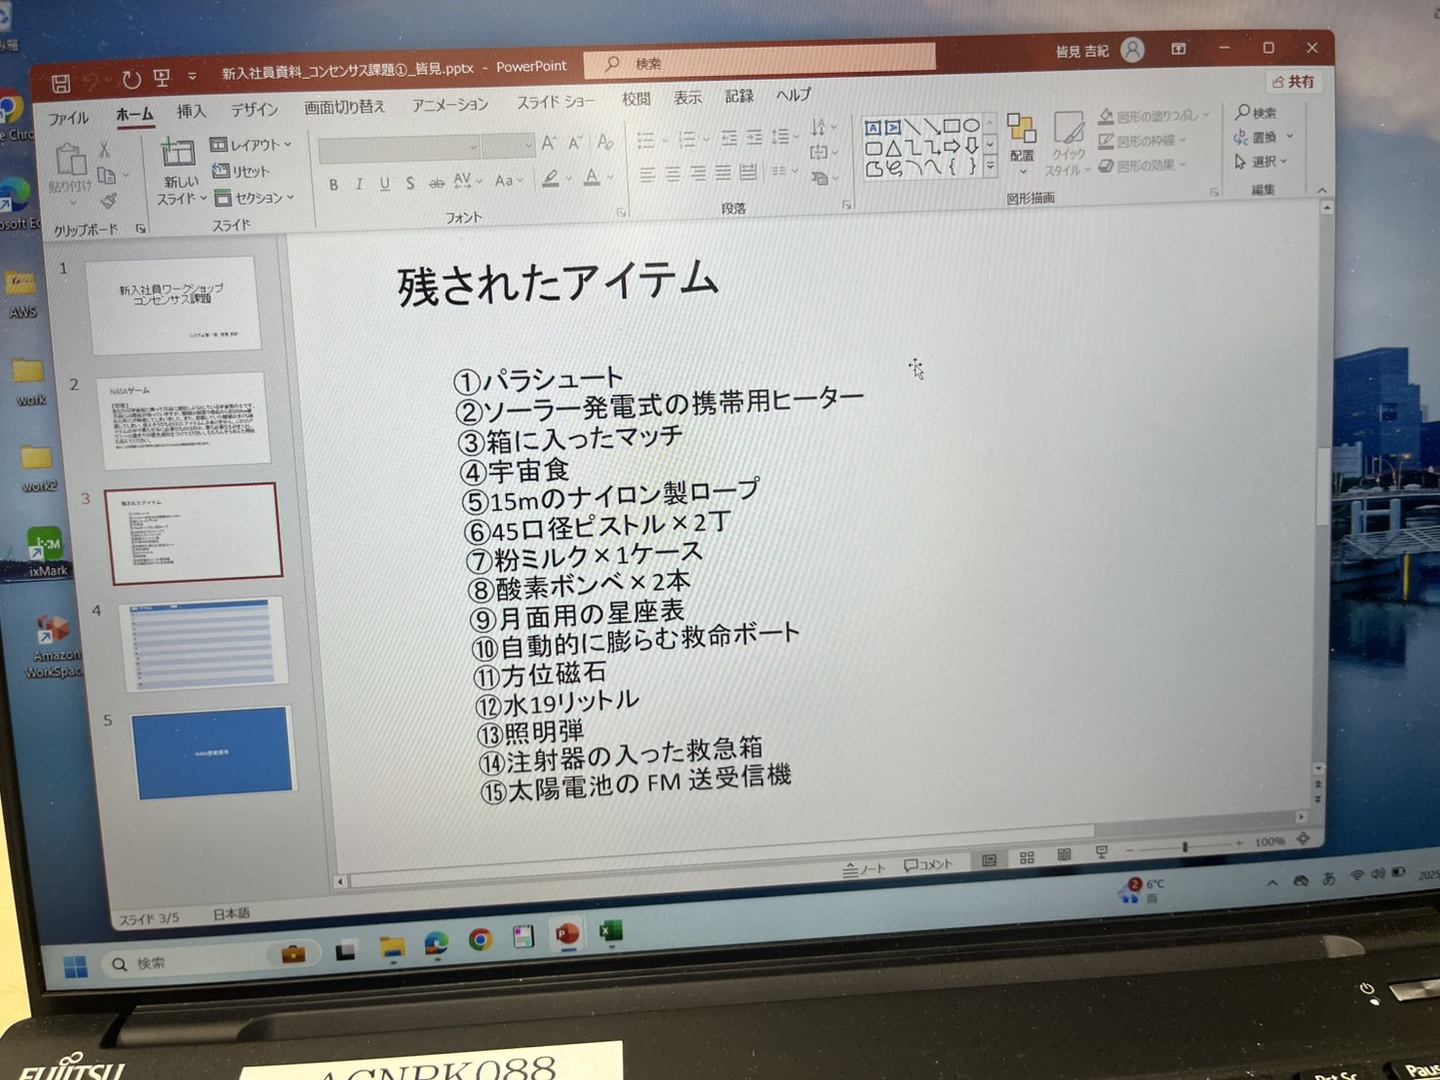The width and height of the screenshot is (1440, 1080).
Task: Open the セクション section dropdown
Action: [x=255, y=198]
